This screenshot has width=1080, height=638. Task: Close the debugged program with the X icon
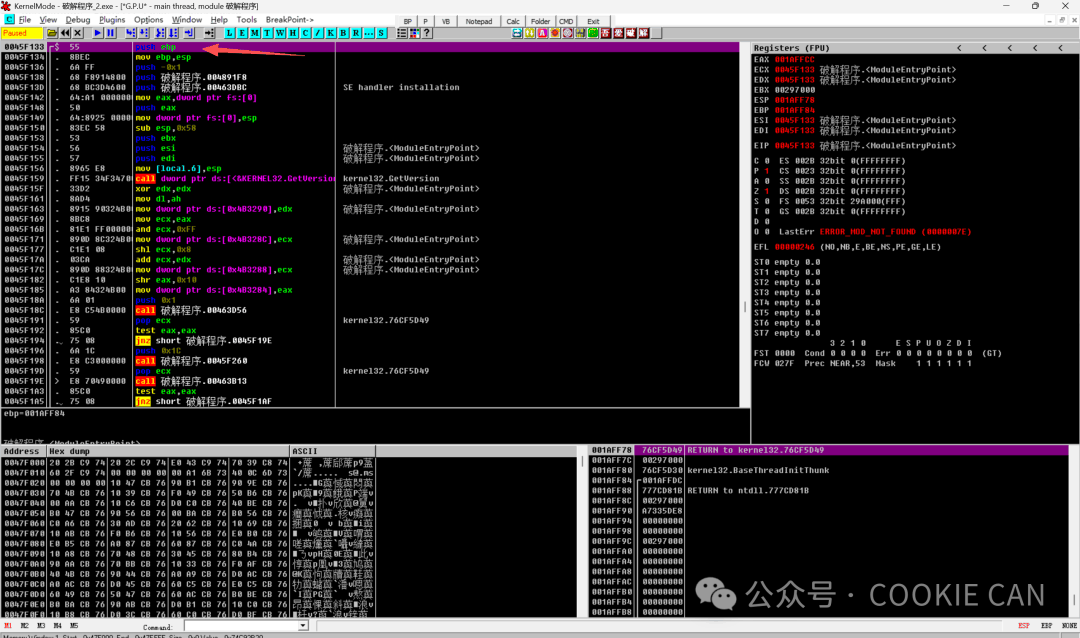click(x=79, y=33)
